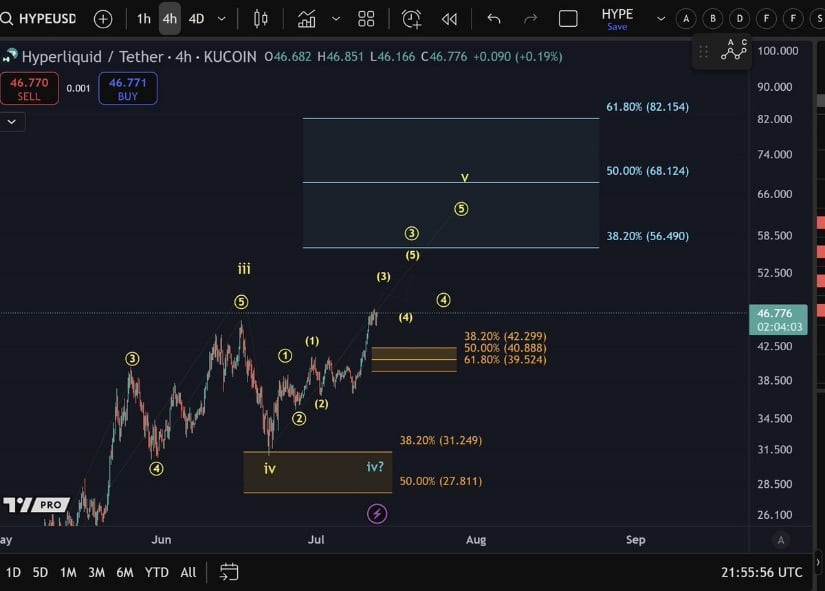Save the HYPE chart layout
This screenshot has width=825, height=591.
click(x=617, y=27)
